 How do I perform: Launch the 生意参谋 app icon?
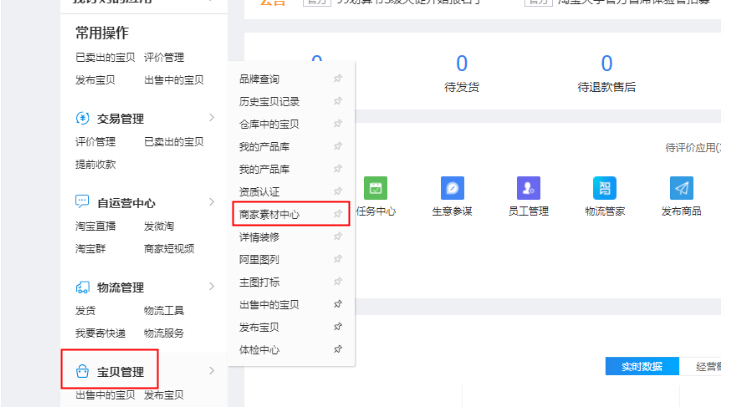452,188
